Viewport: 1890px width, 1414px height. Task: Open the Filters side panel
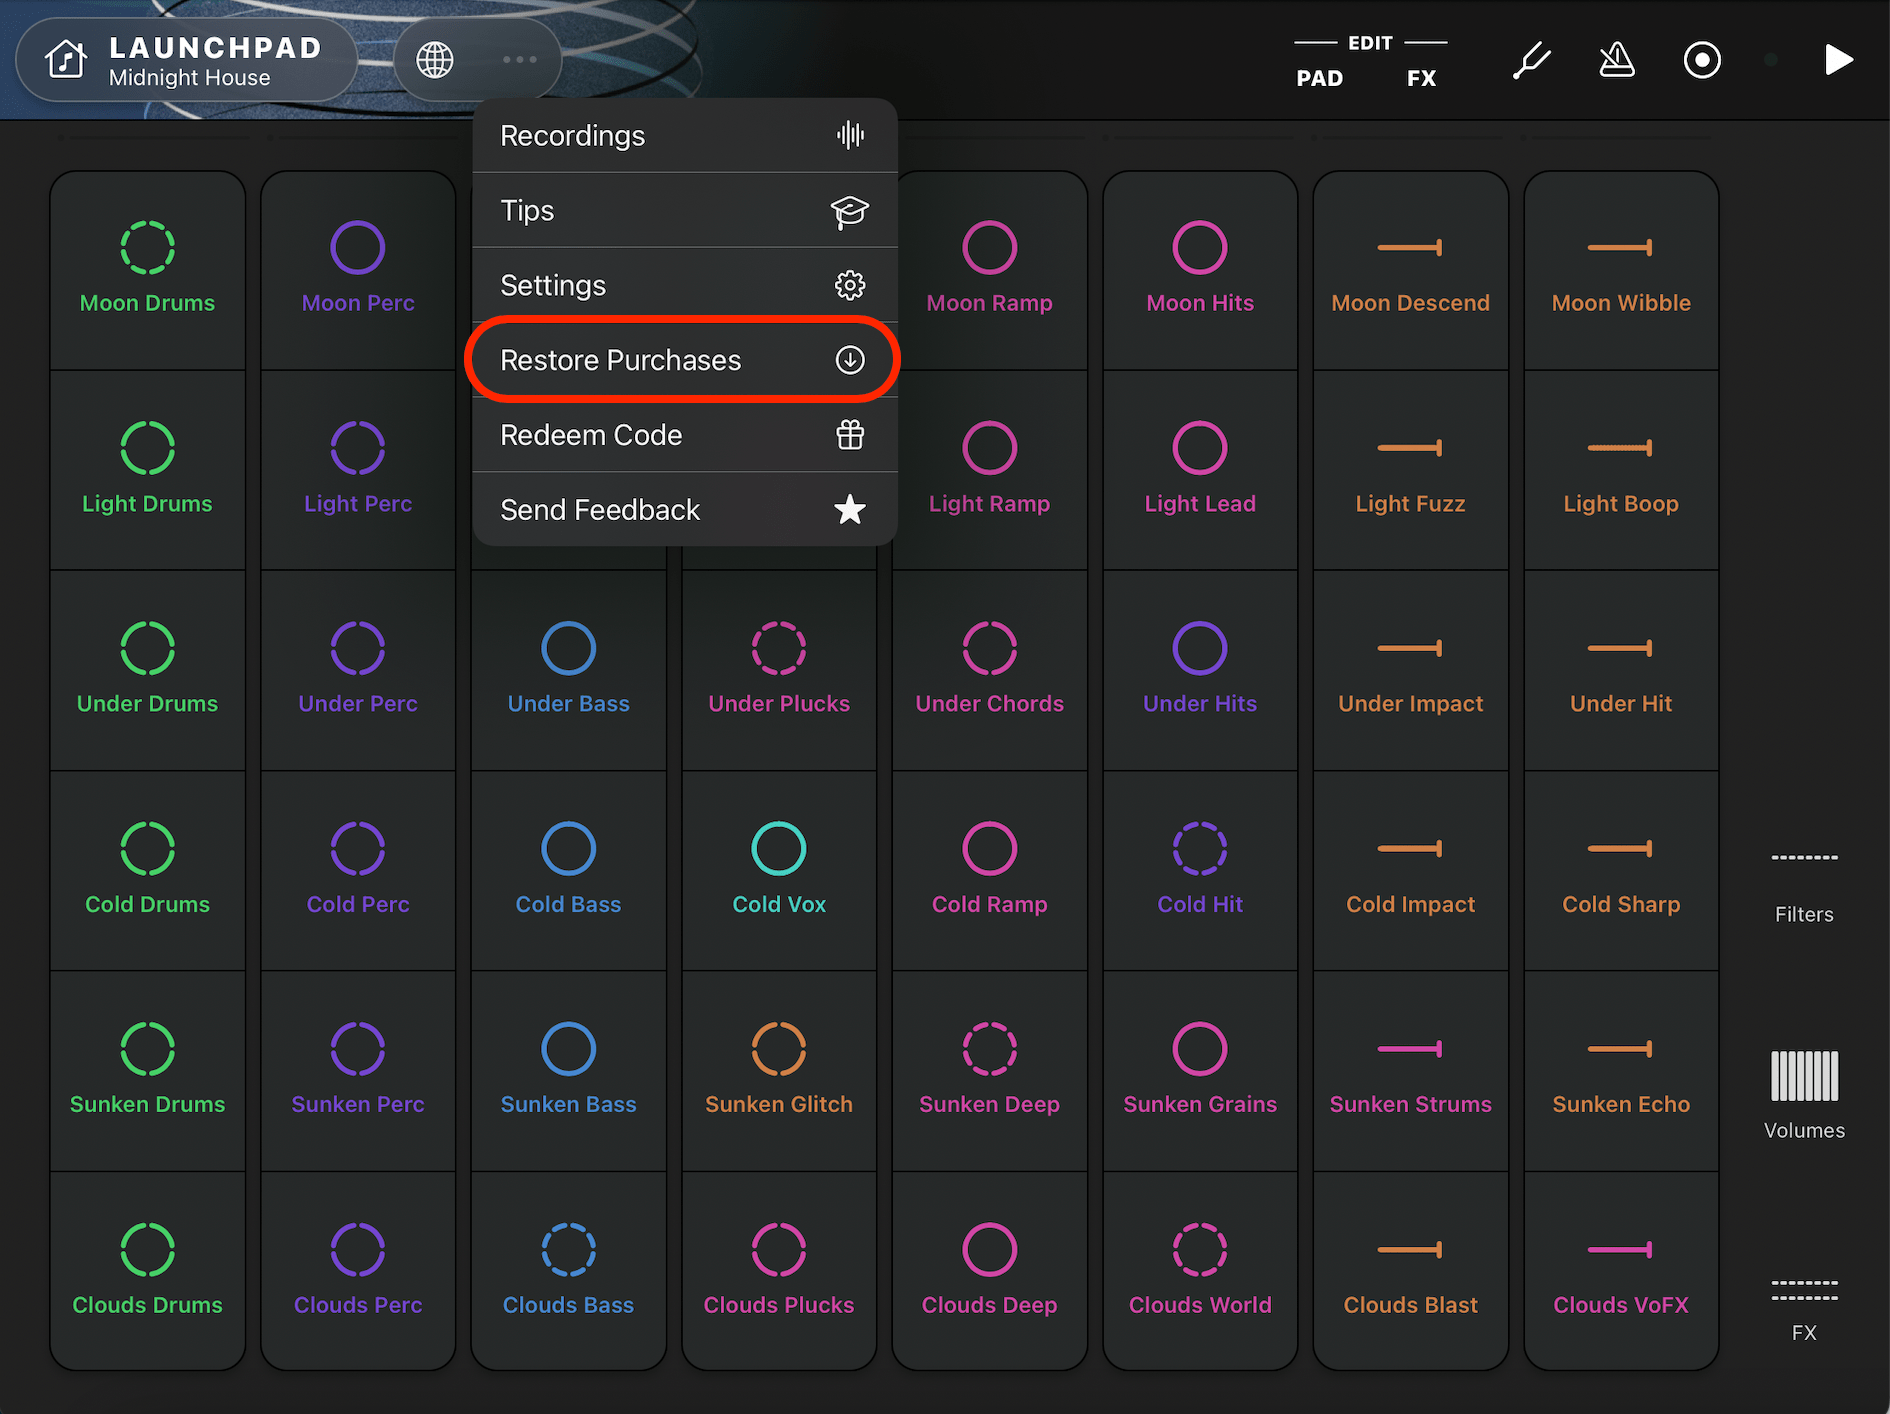pyautogui.click(x=1804, y=888)
